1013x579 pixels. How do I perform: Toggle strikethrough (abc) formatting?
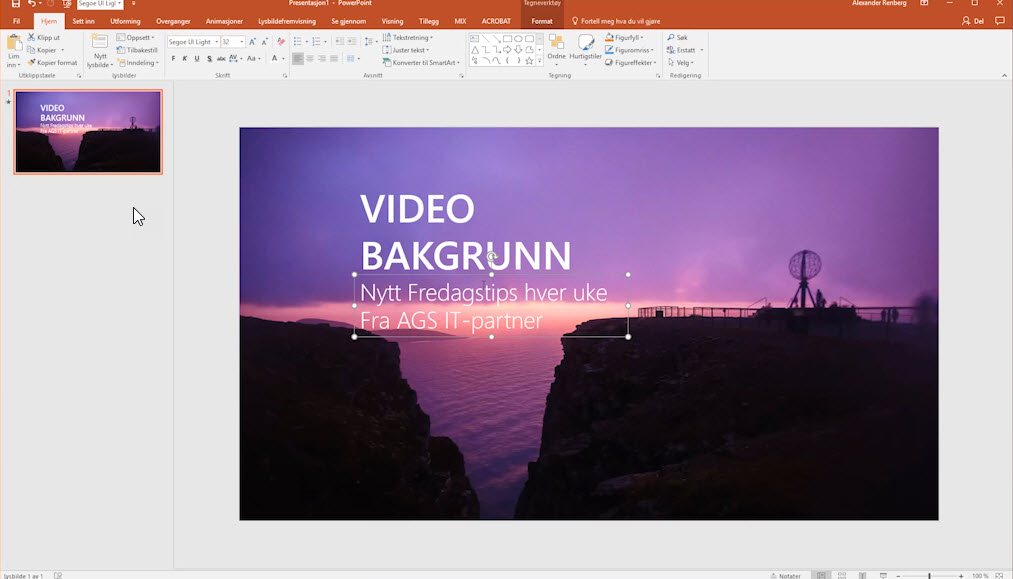pos(221,59)
